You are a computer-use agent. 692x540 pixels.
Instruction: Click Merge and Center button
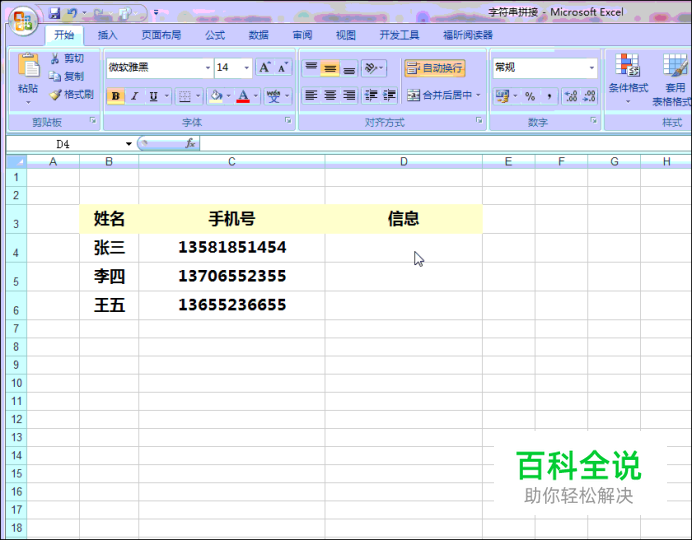tap(439, 95)
